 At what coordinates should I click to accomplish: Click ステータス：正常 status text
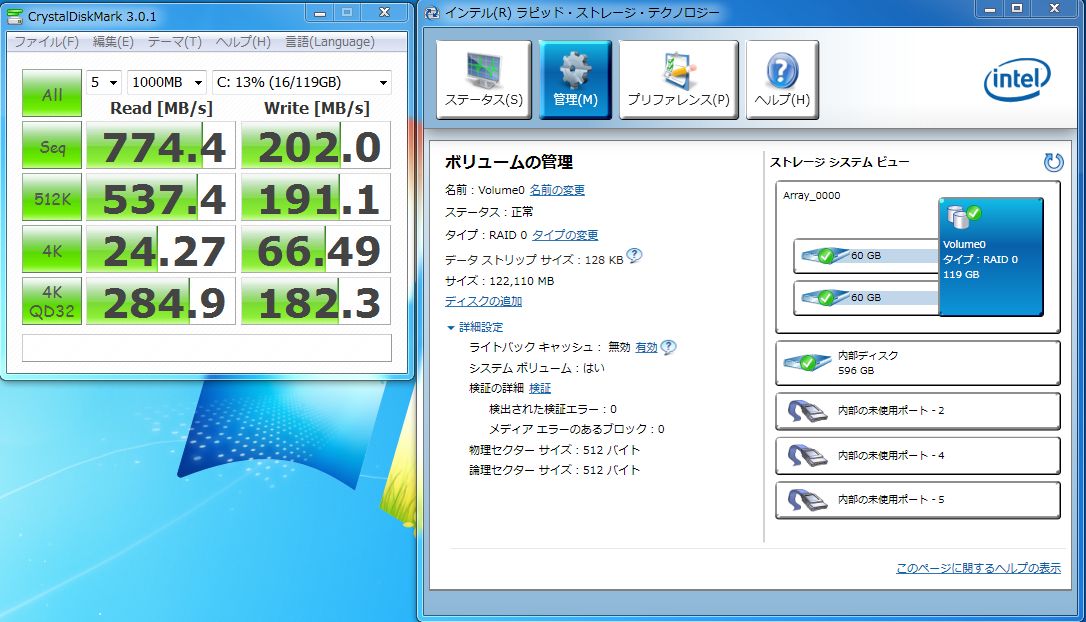(x=489, y=212)
